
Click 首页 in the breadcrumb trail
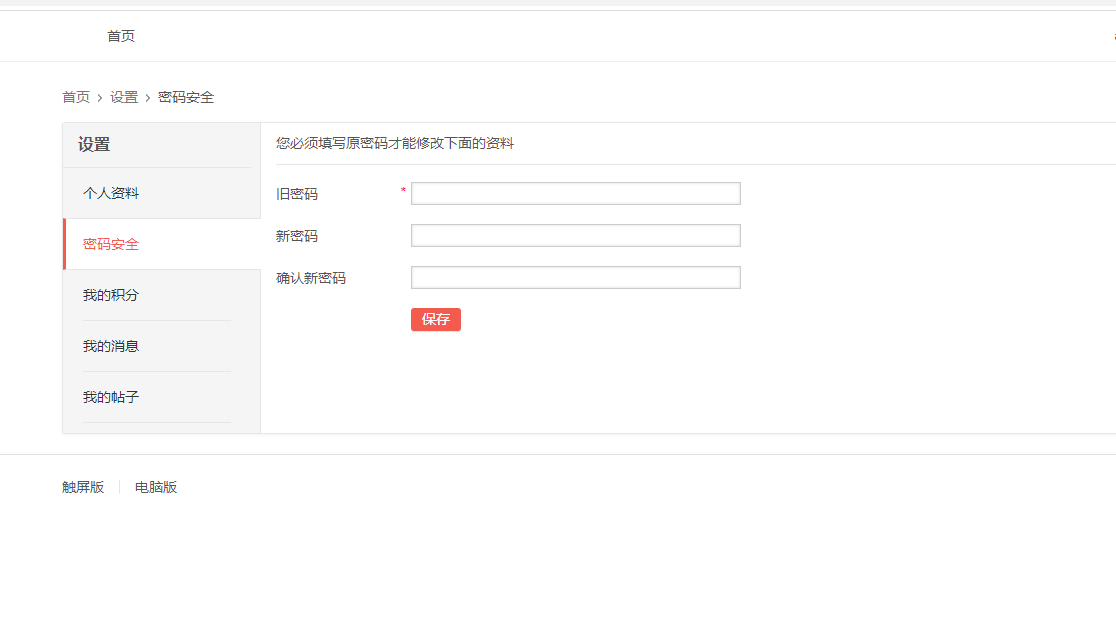click(x=73, y=97)
